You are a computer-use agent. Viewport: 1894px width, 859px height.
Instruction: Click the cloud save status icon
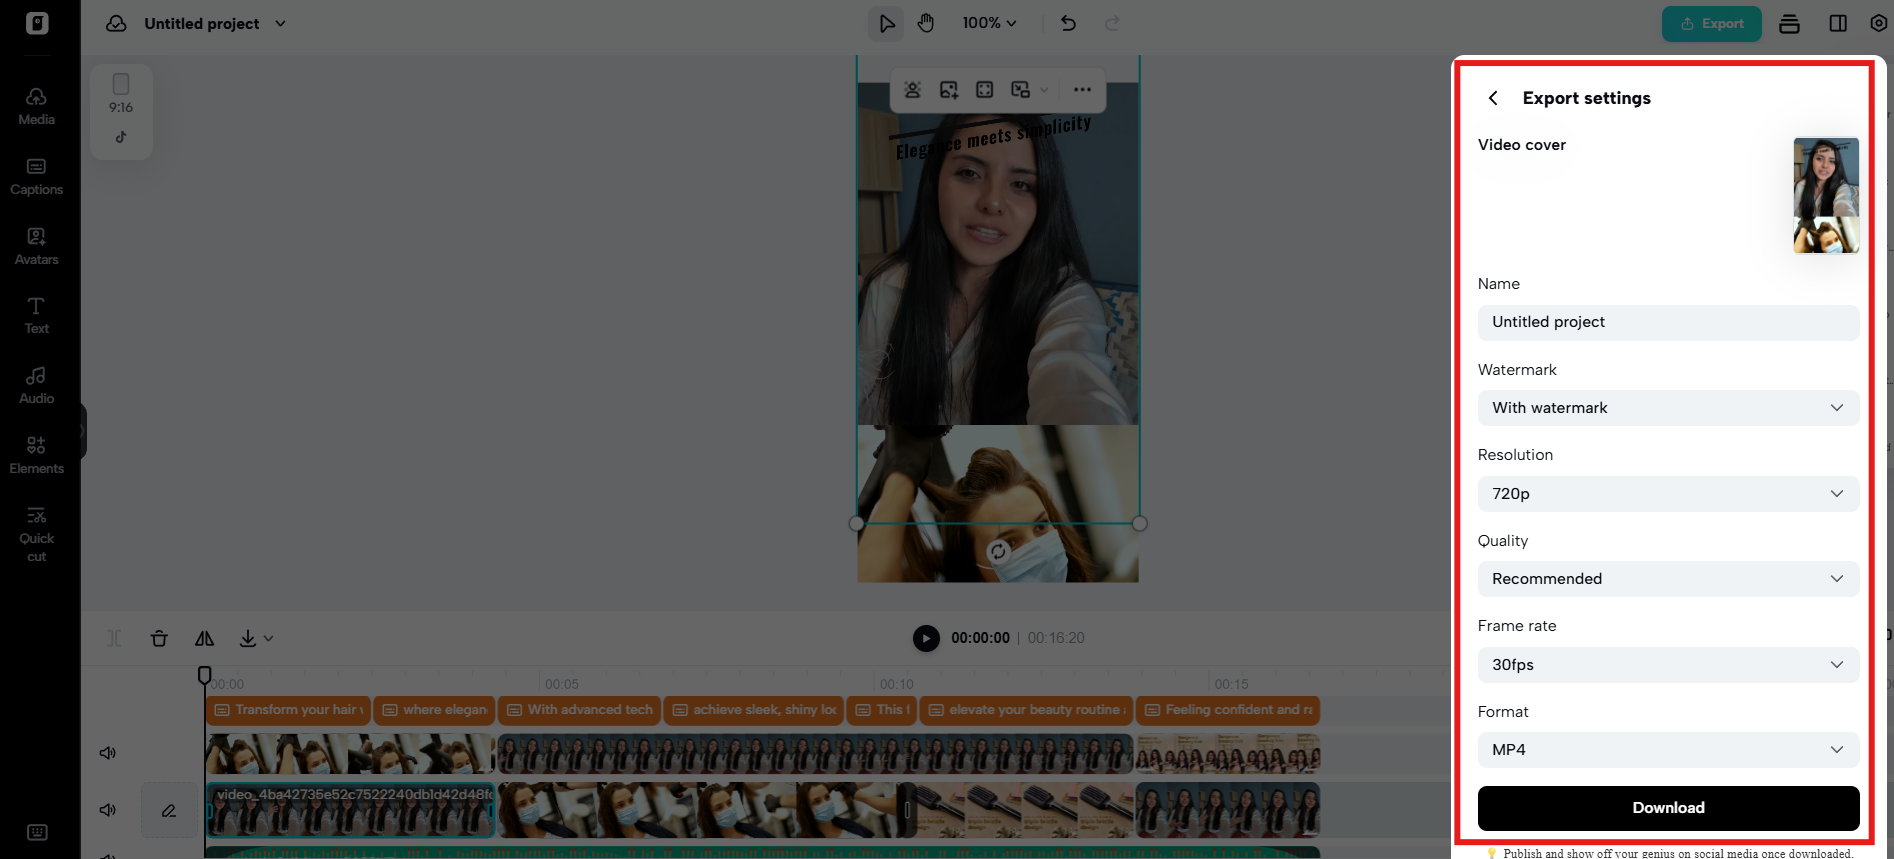point(117,23)
